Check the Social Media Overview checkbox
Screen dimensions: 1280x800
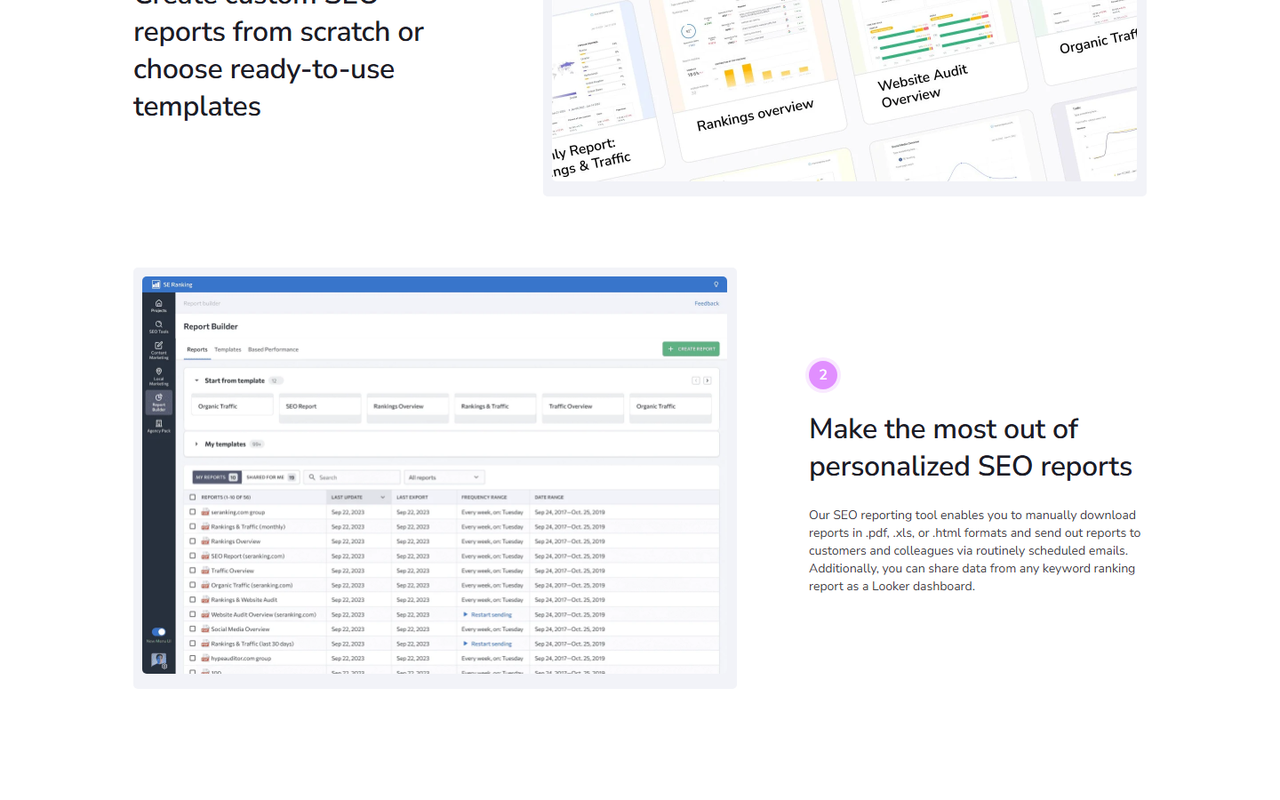193,629
